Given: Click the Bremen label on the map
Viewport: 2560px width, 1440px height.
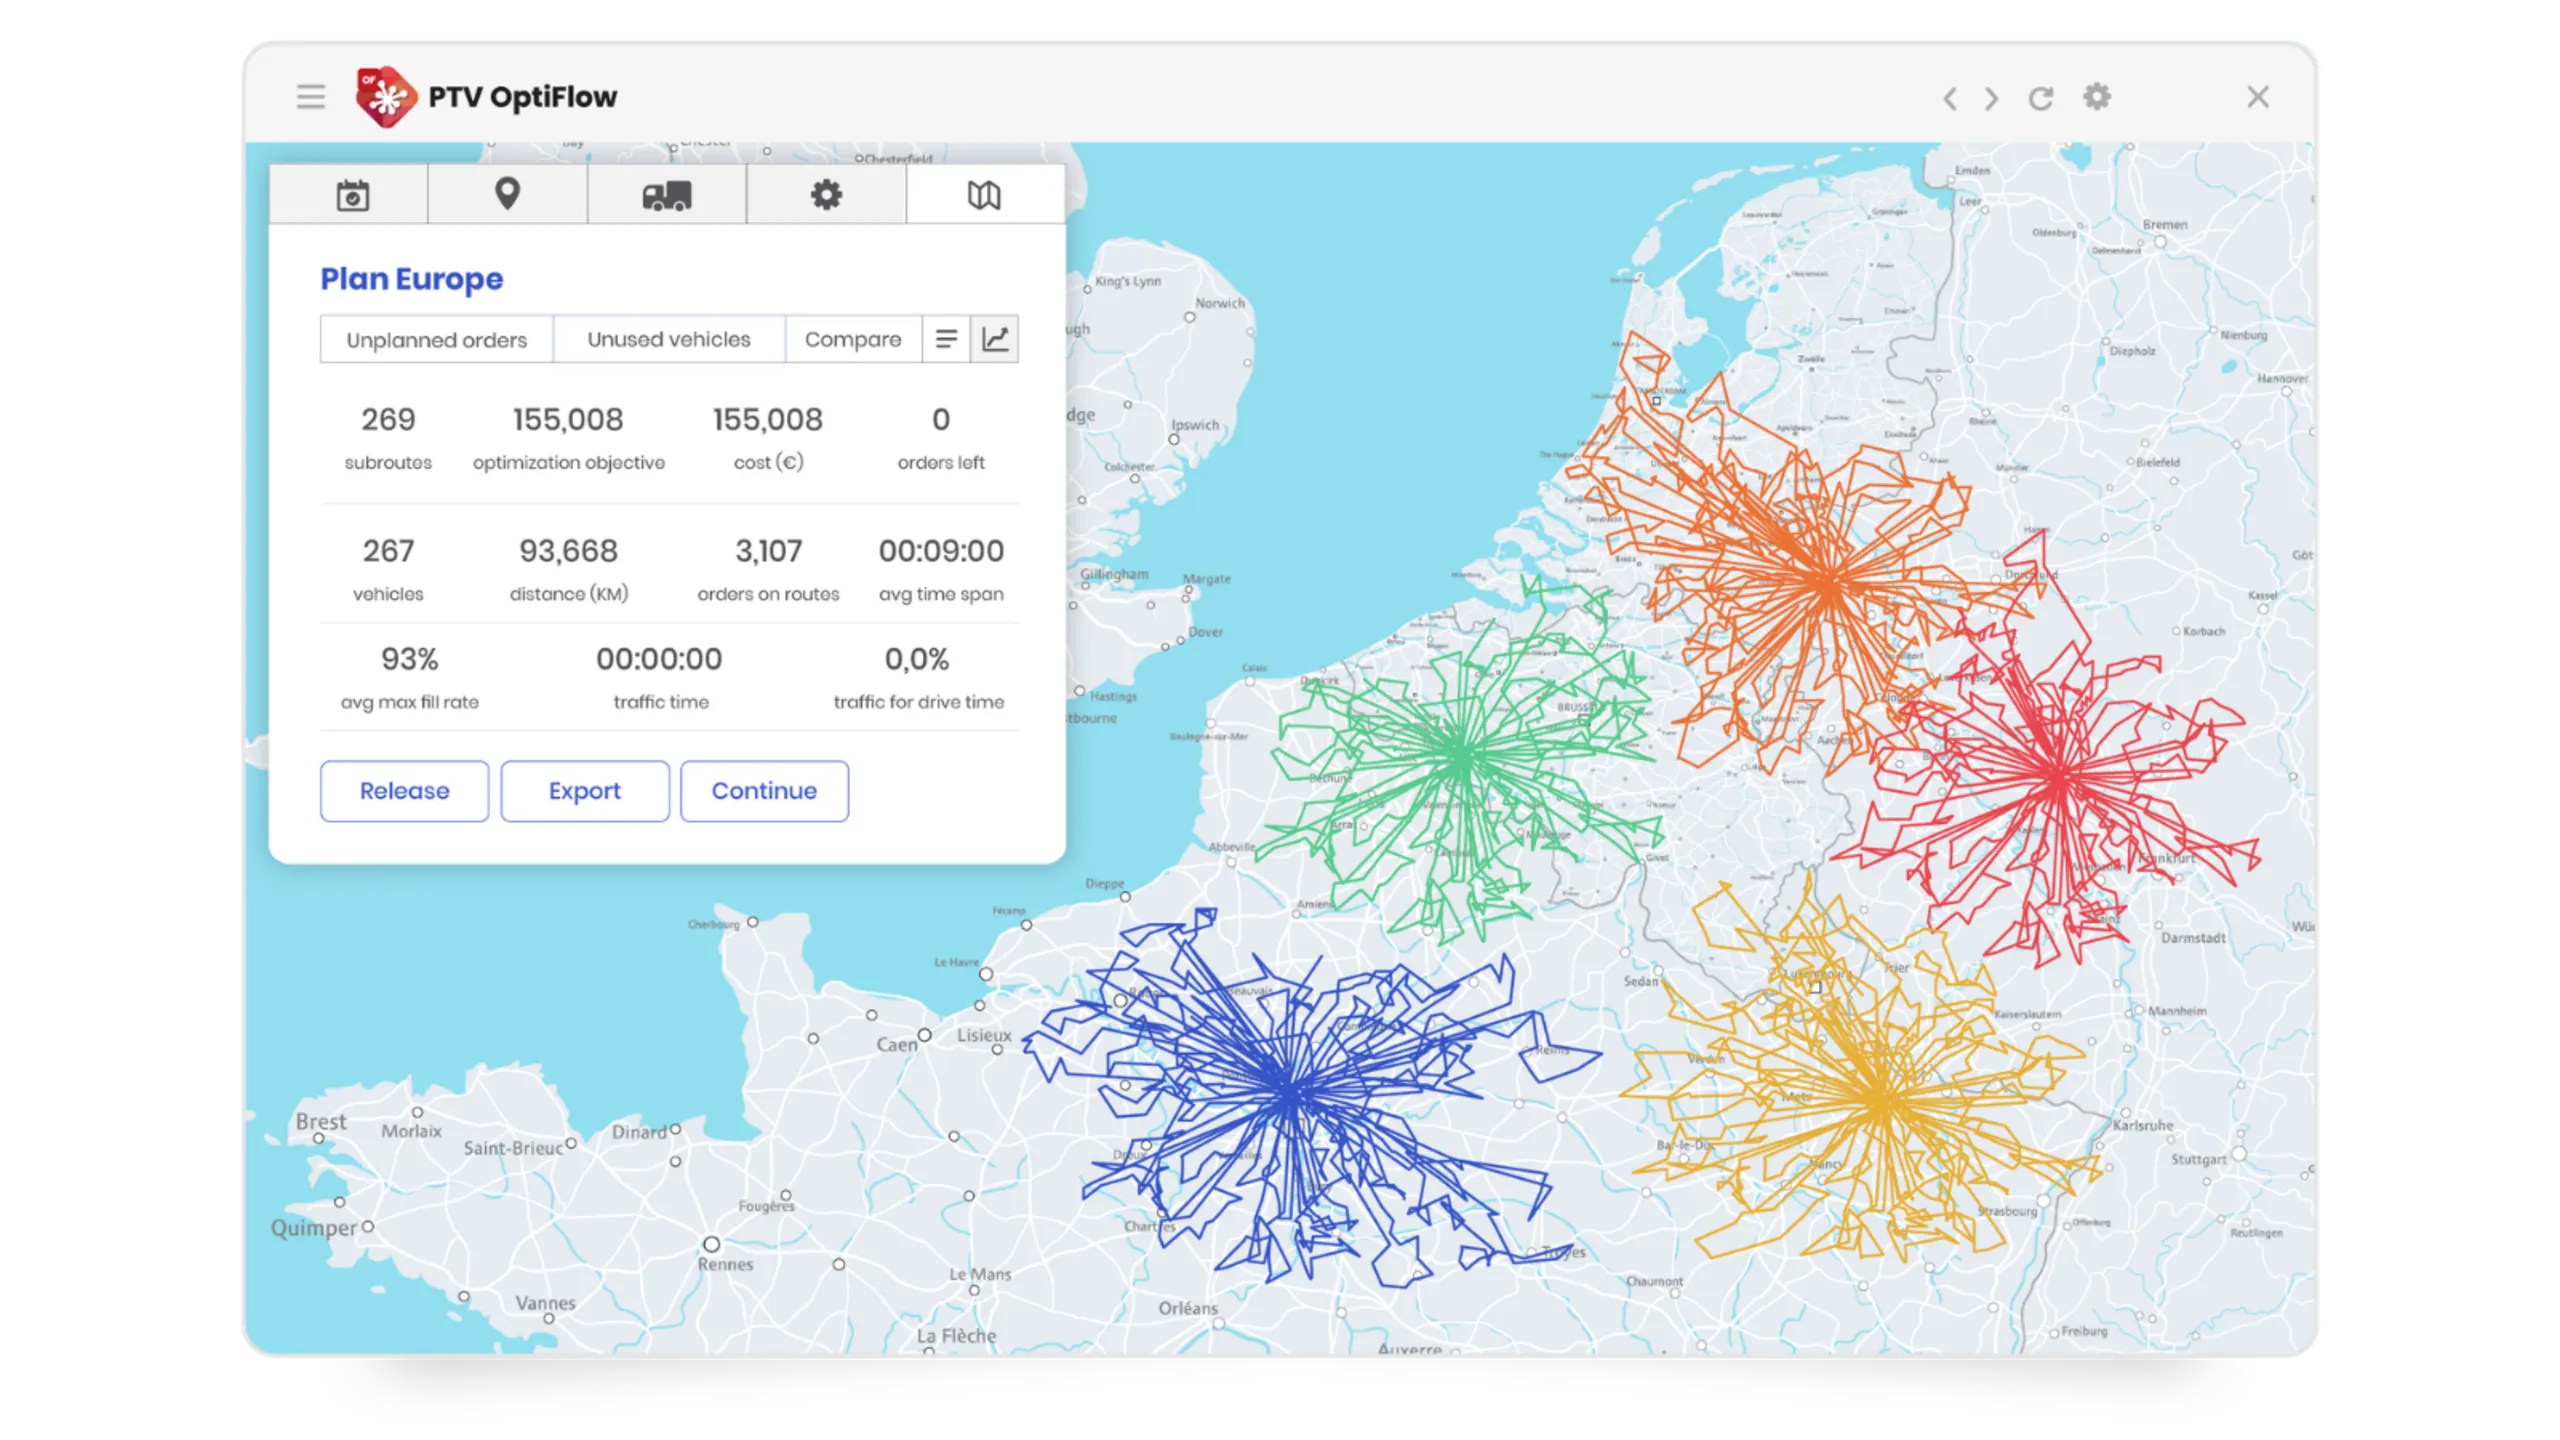Looking at the screenshot, I should pyautogui.click(x=2165, y=224).
